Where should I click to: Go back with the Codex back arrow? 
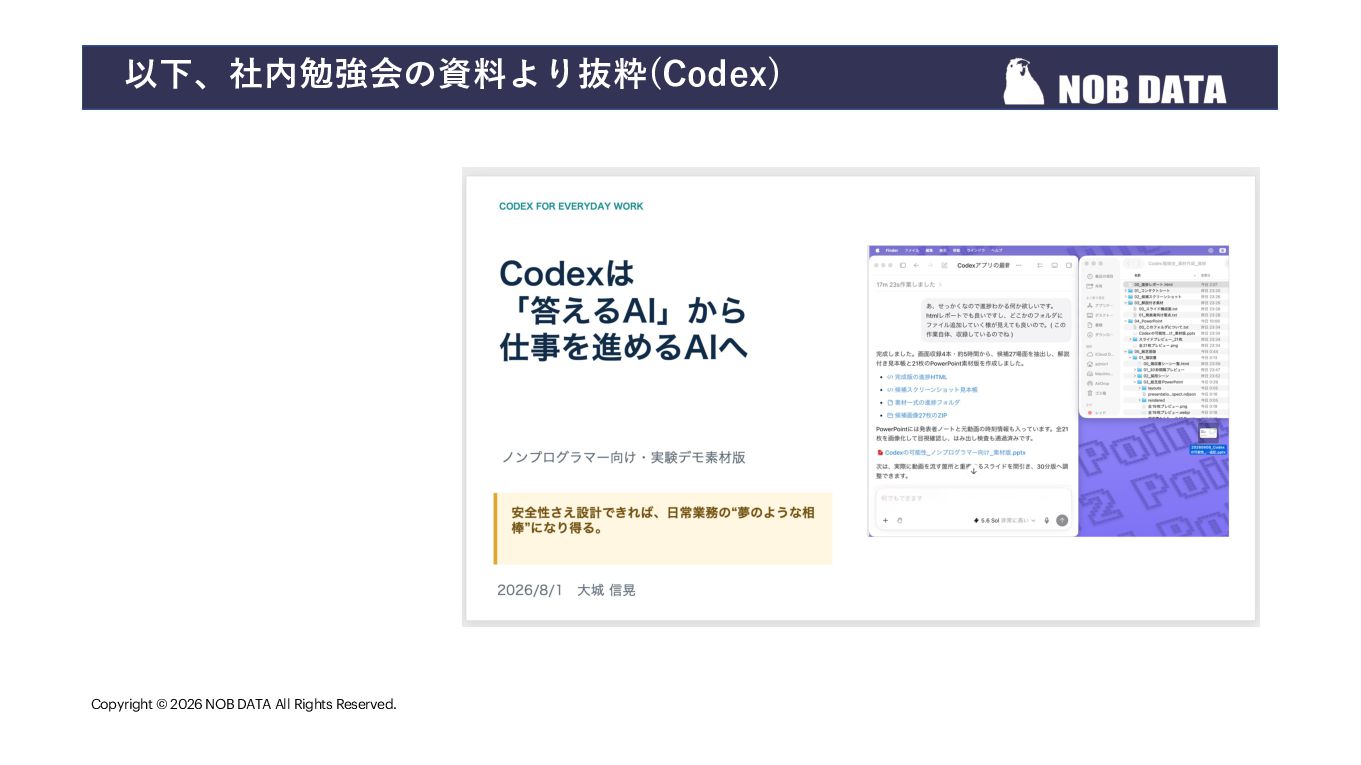coord(917,265)
